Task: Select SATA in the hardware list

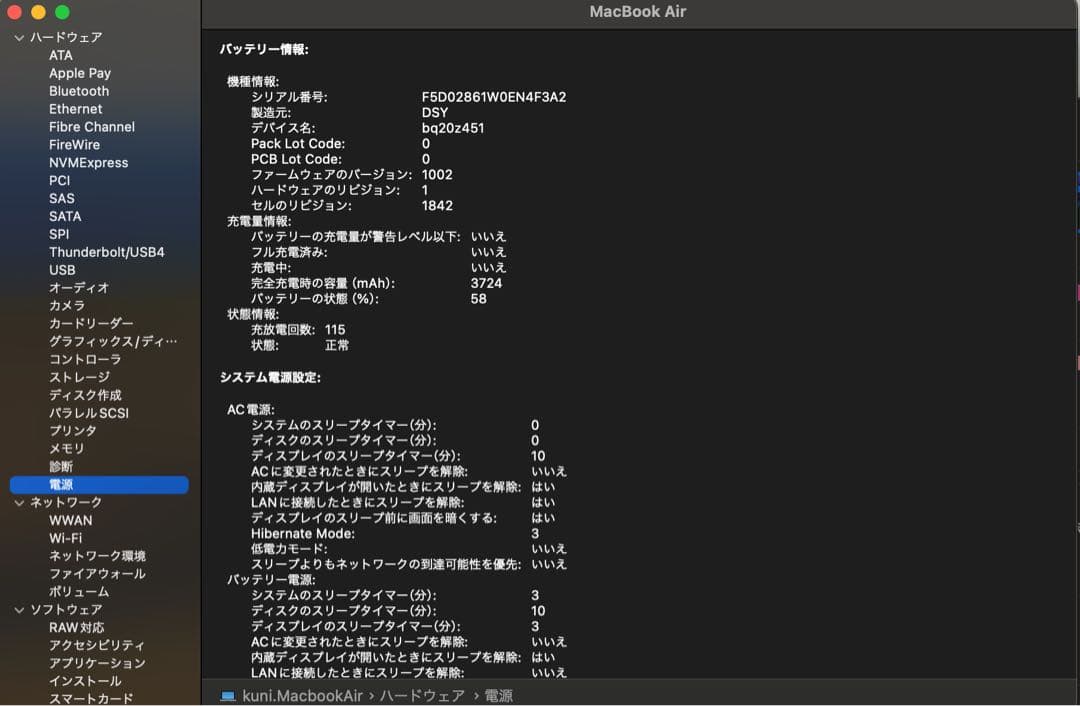Action: point(65,216)
